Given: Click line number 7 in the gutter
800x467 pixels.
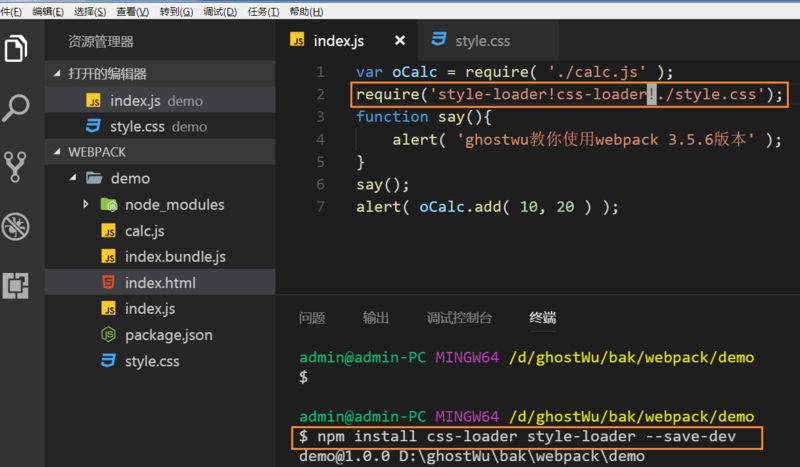Looking at the screenshot, I should [320, 207].
